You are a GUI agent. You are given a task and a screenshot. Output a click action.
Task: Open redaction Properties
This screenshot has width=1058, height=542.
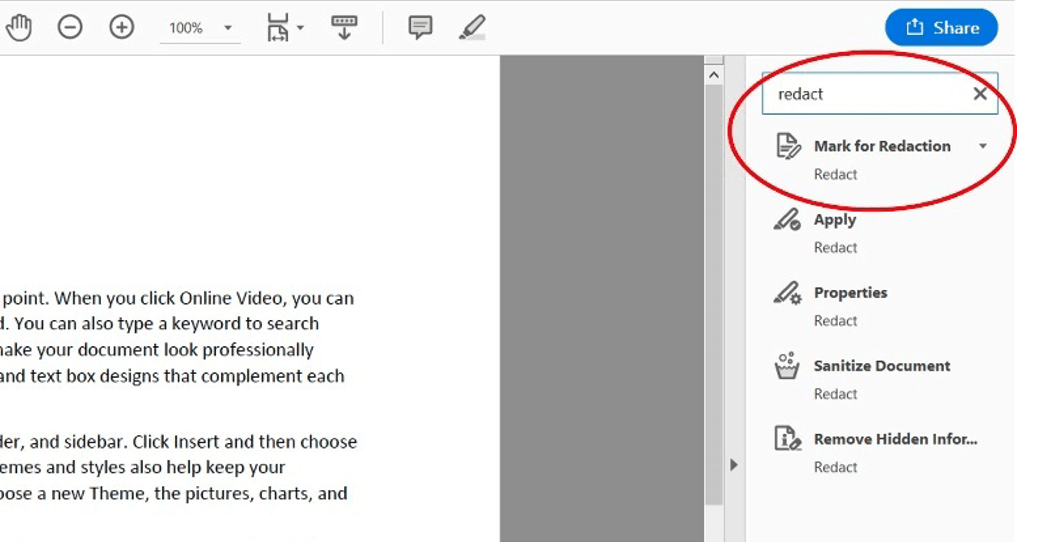click(x=850, y=293)
